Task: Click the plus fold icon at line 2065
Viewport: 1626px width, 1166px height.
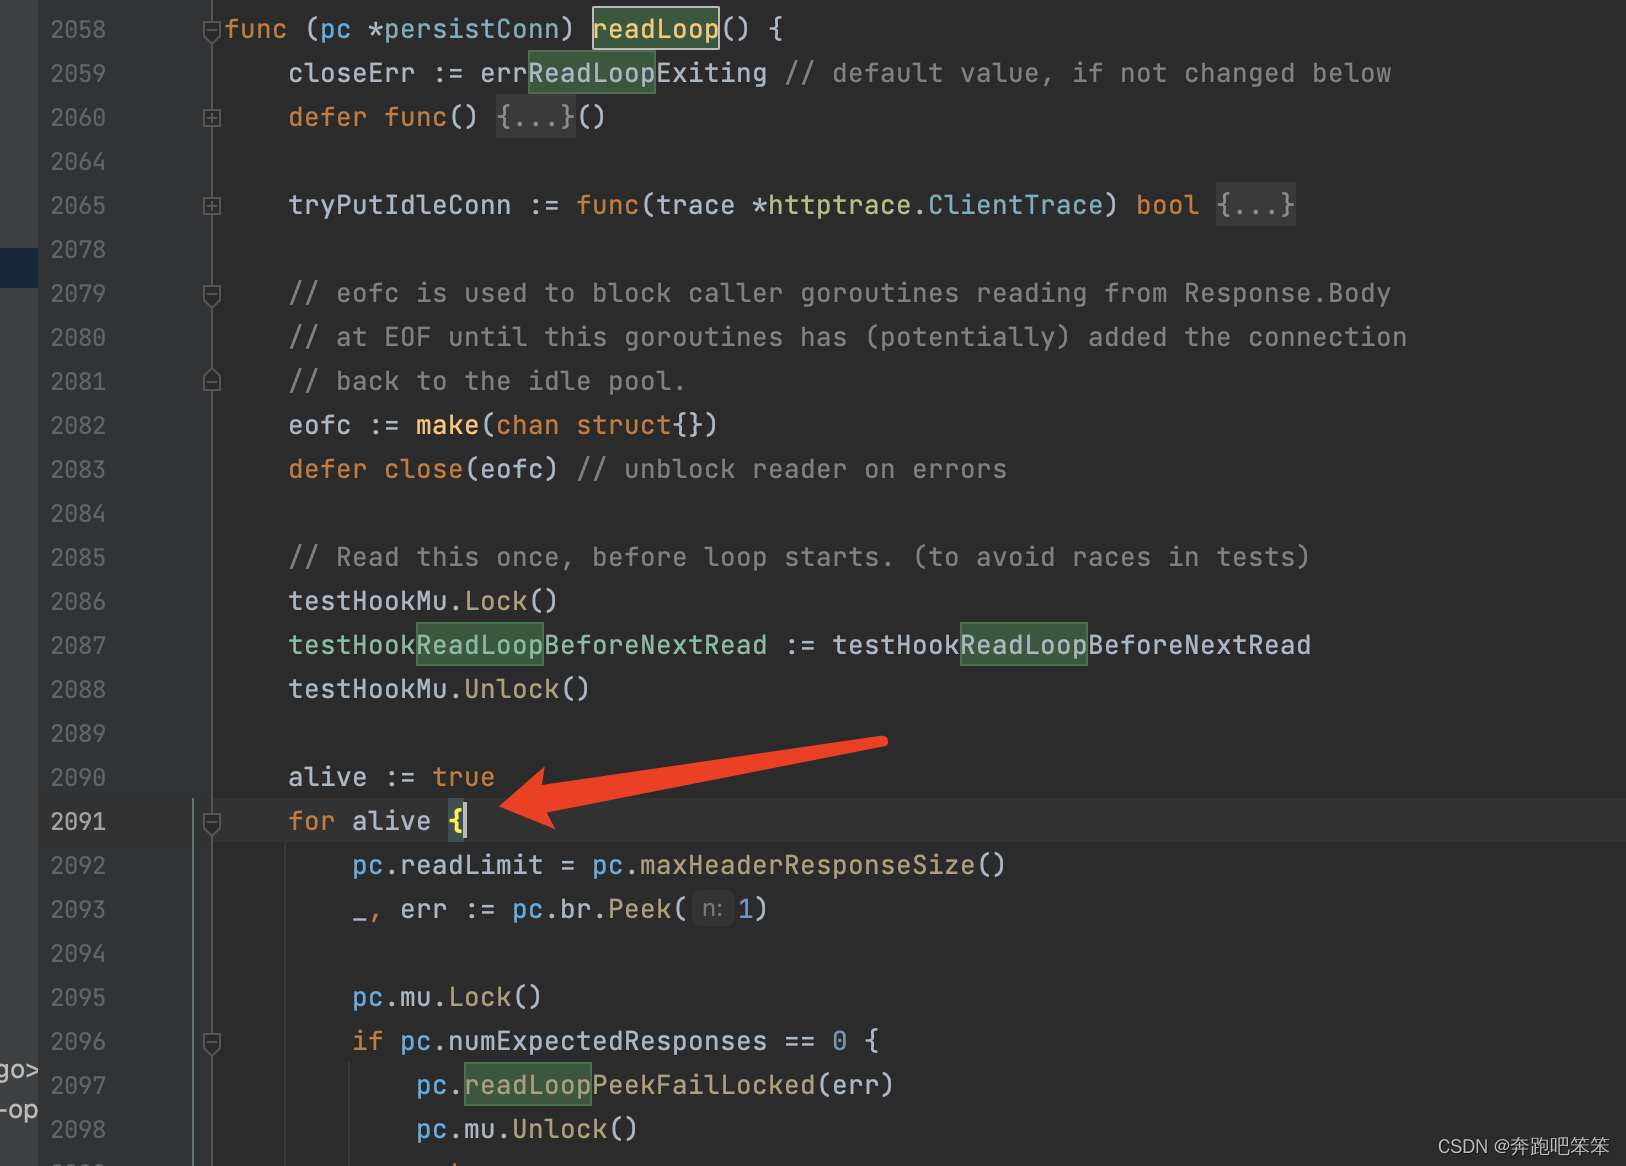Action: [211, 205]
